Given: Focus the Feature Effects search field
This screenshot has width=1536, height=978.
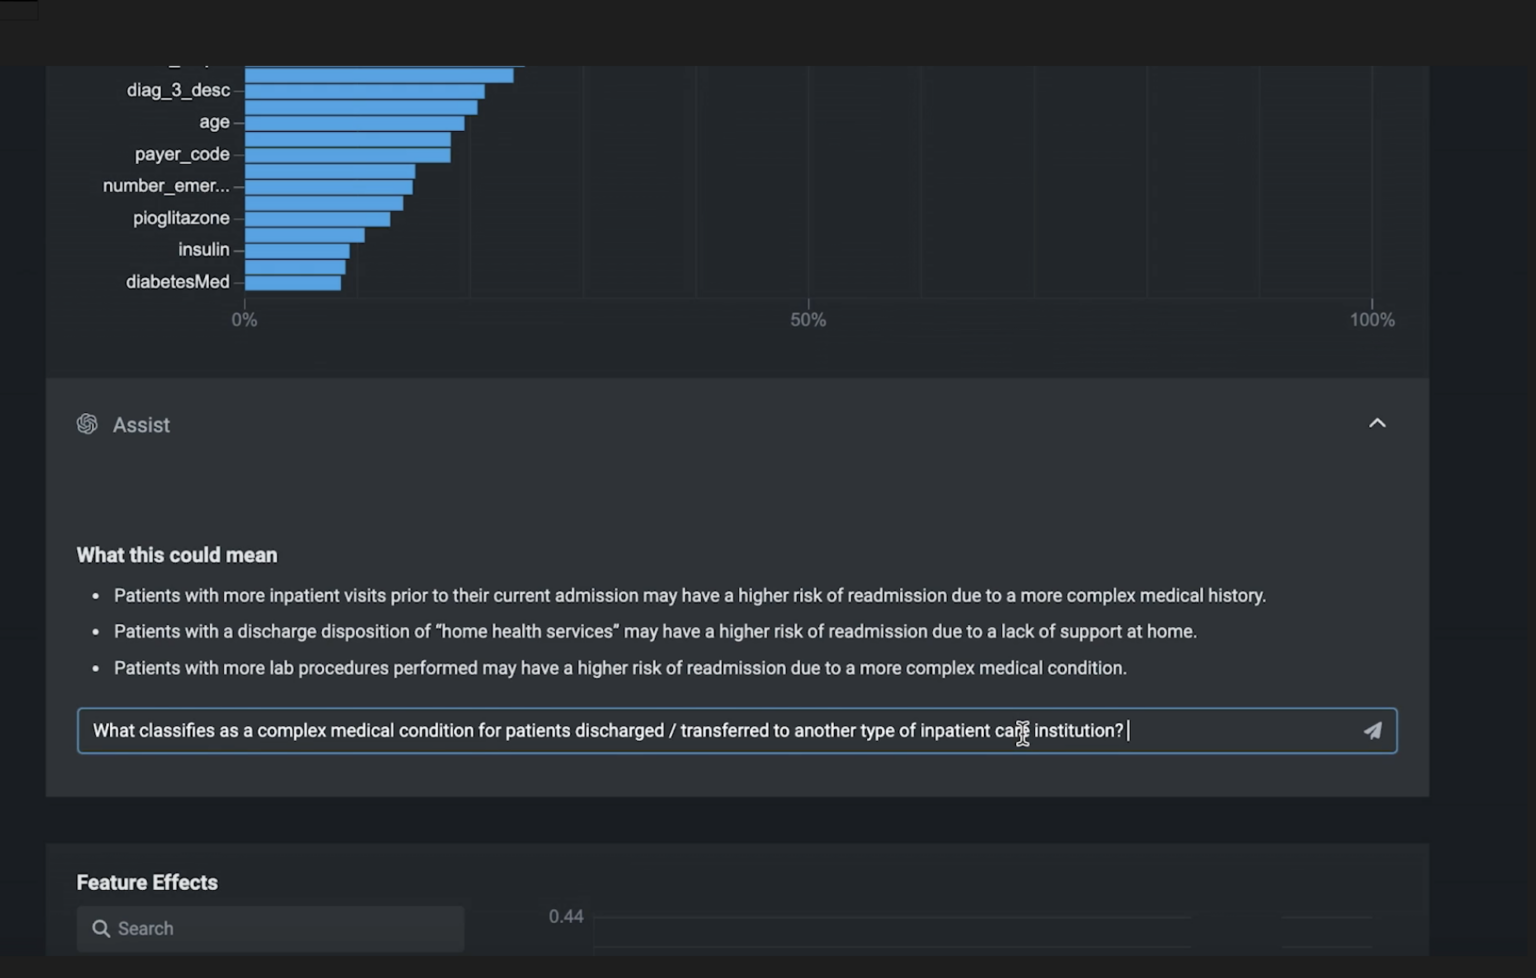Looking at the screenshot, I should 270,928.
